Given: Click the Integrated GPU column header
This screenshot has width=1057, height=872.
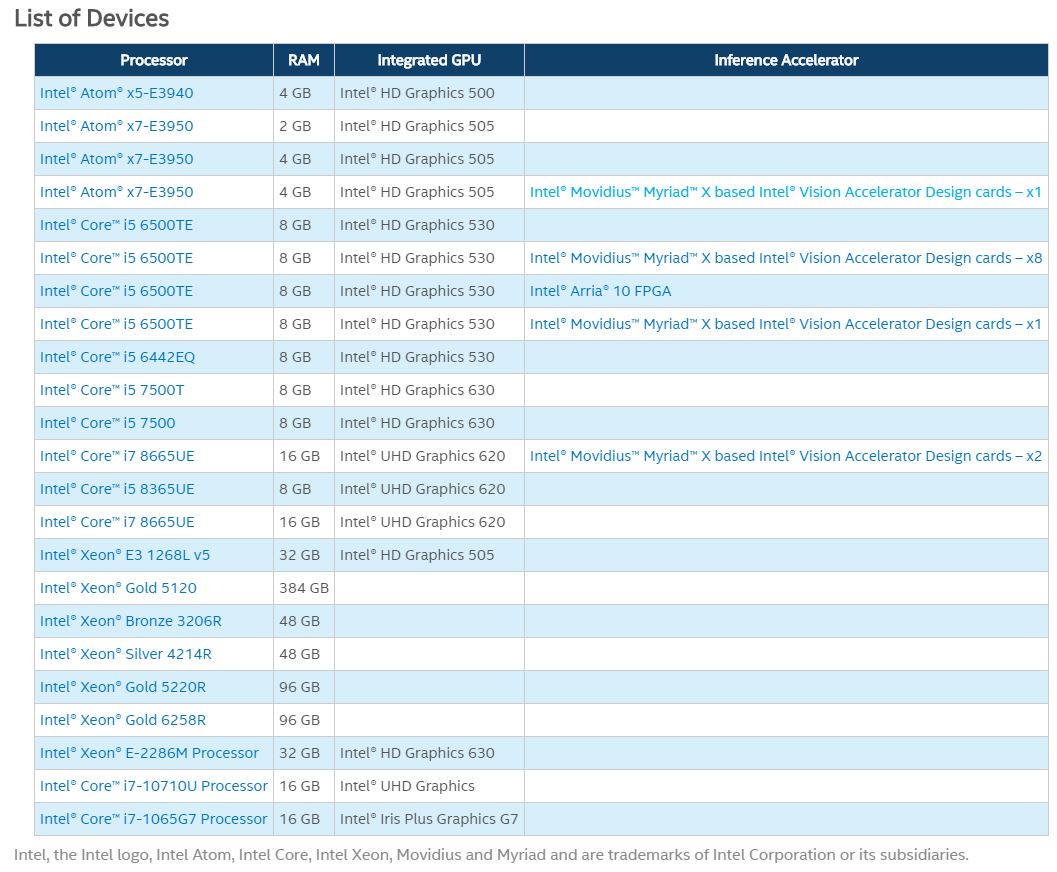Looking at the screenshot, I should coord(429,60).
